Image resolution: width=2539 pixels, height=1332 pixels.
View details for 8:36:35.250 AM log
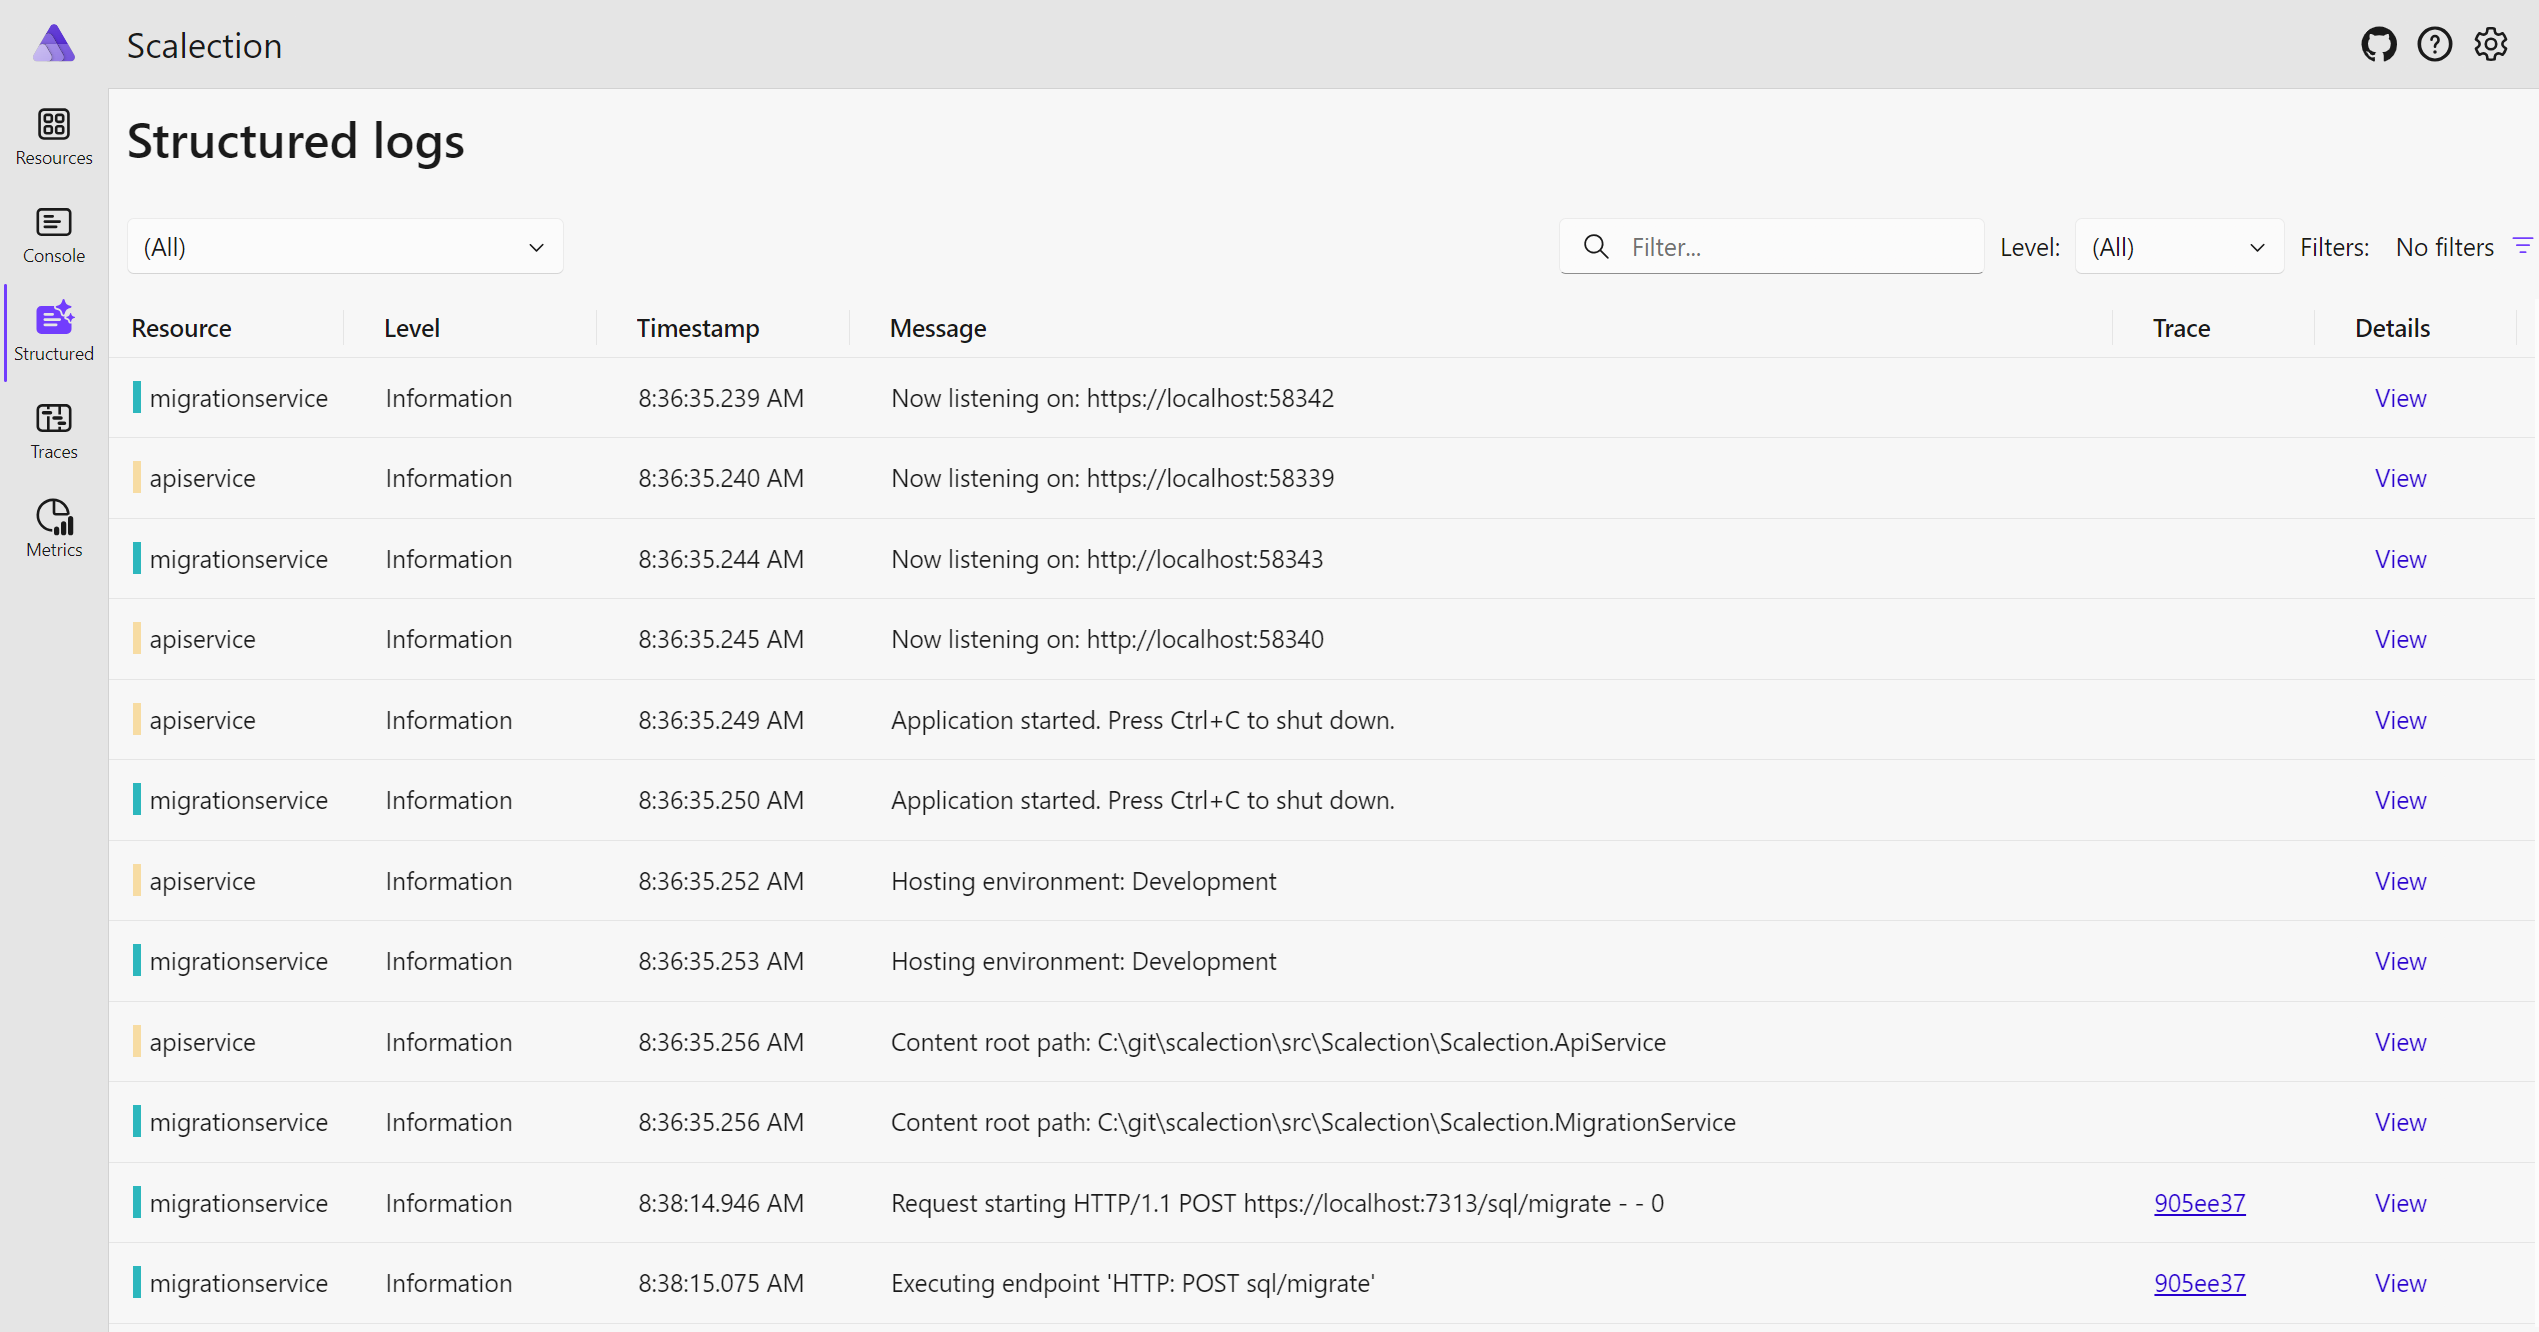(2400, 800)
